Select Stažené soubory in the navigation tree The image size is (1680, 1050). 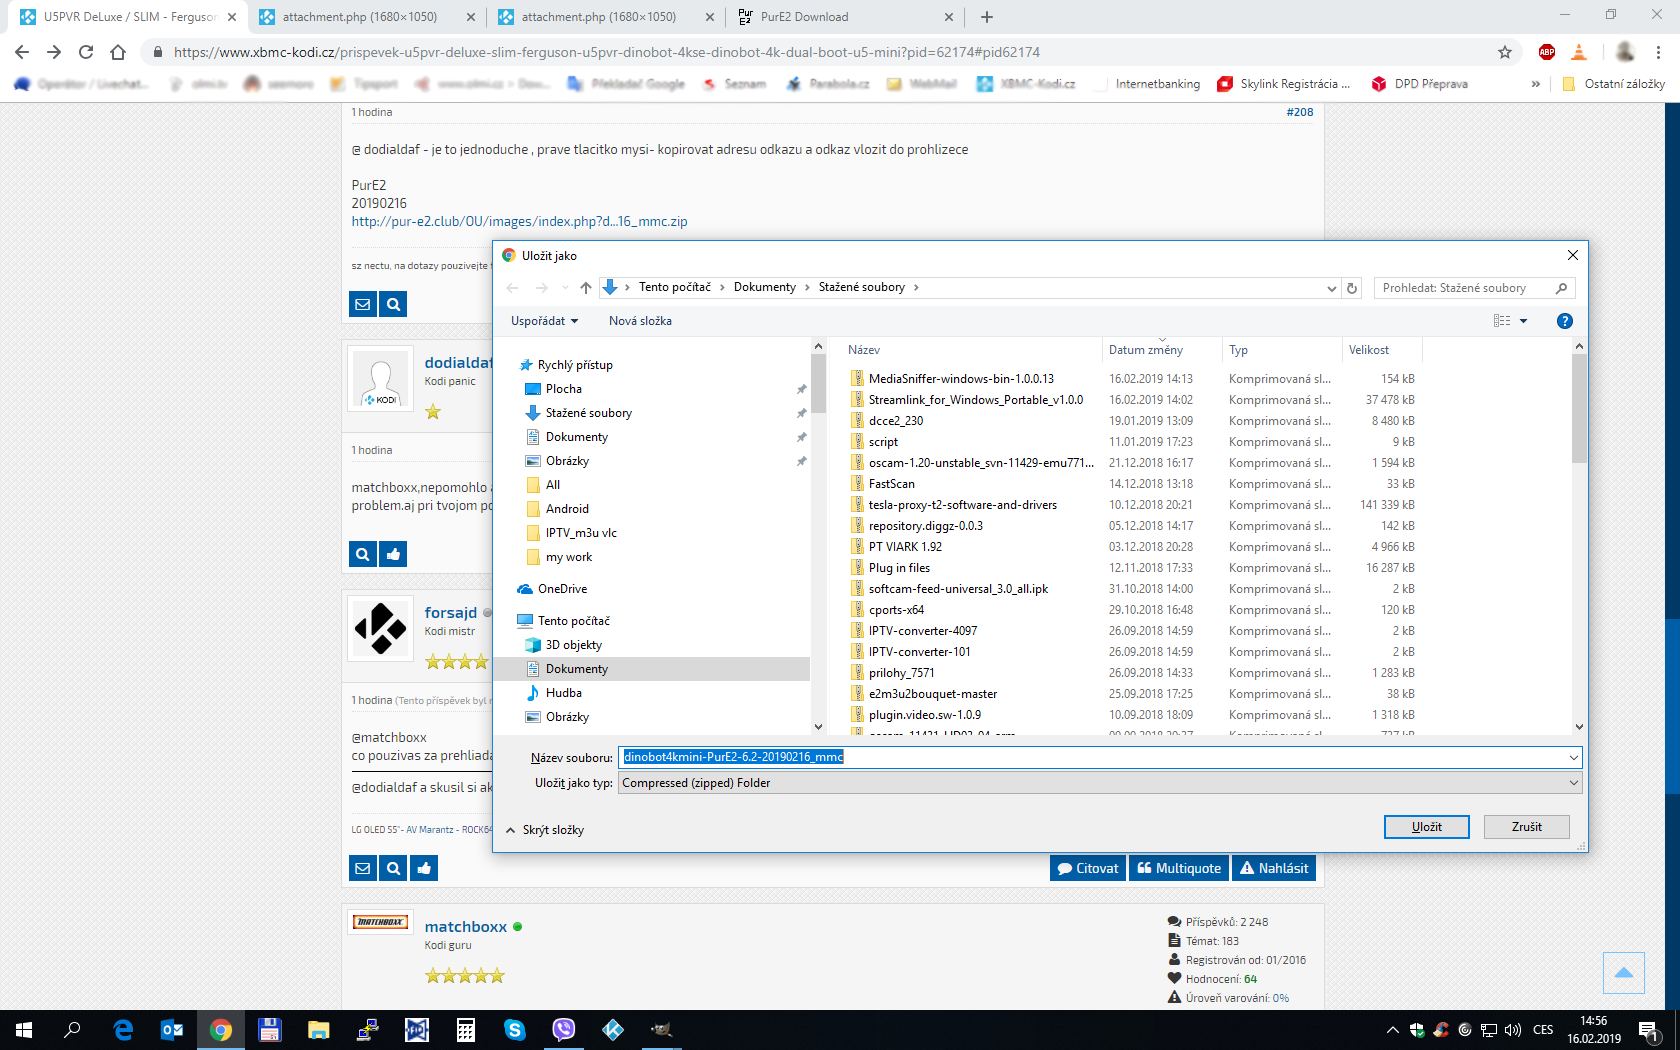tap(588, 413)
